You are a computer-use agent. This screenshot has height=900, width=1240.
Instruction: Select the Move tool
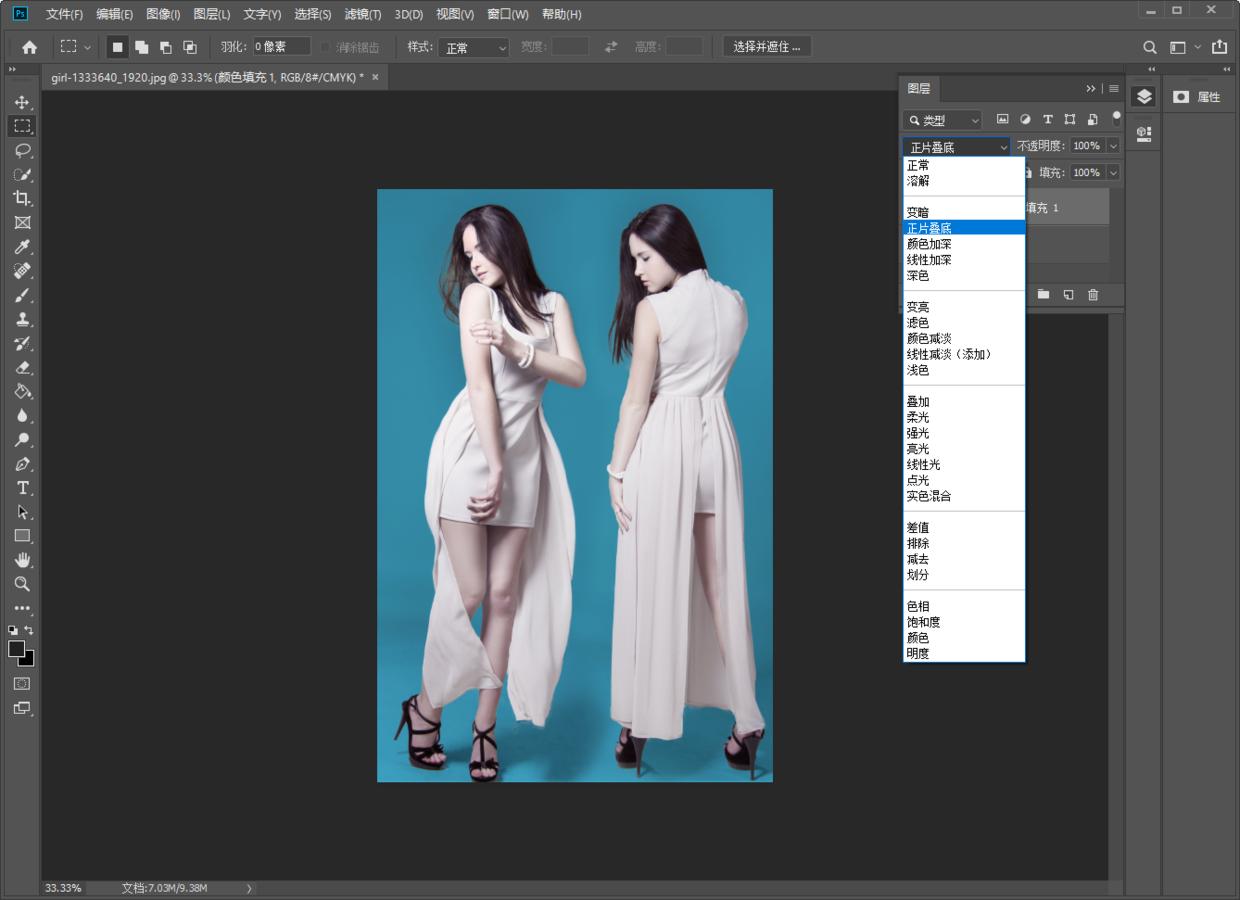[x=22, y=102]
